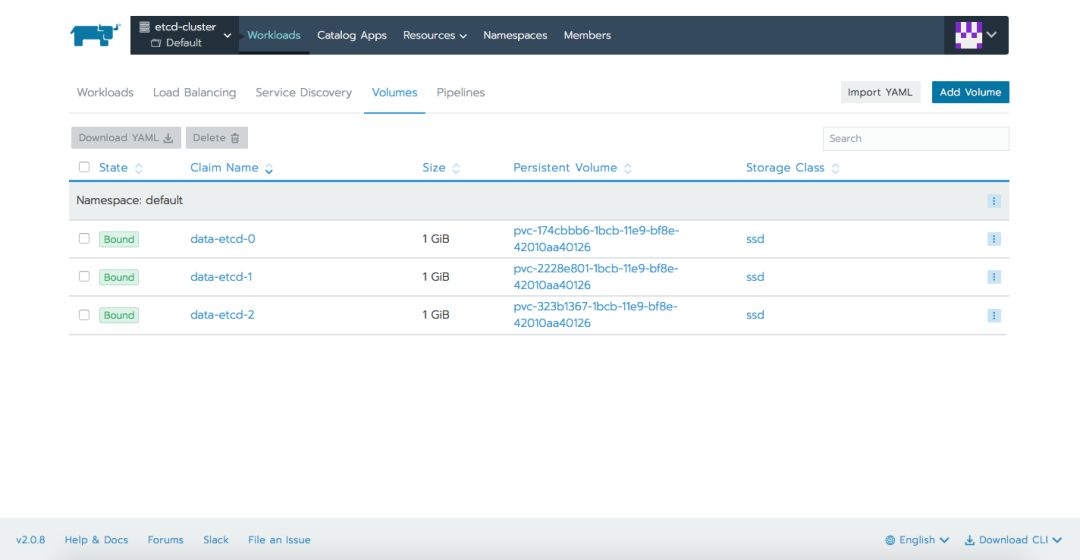This screenshot has width=1080, height=560.
Task: Open actions menu for data-etcd-0 row
Action: [993, 239]
